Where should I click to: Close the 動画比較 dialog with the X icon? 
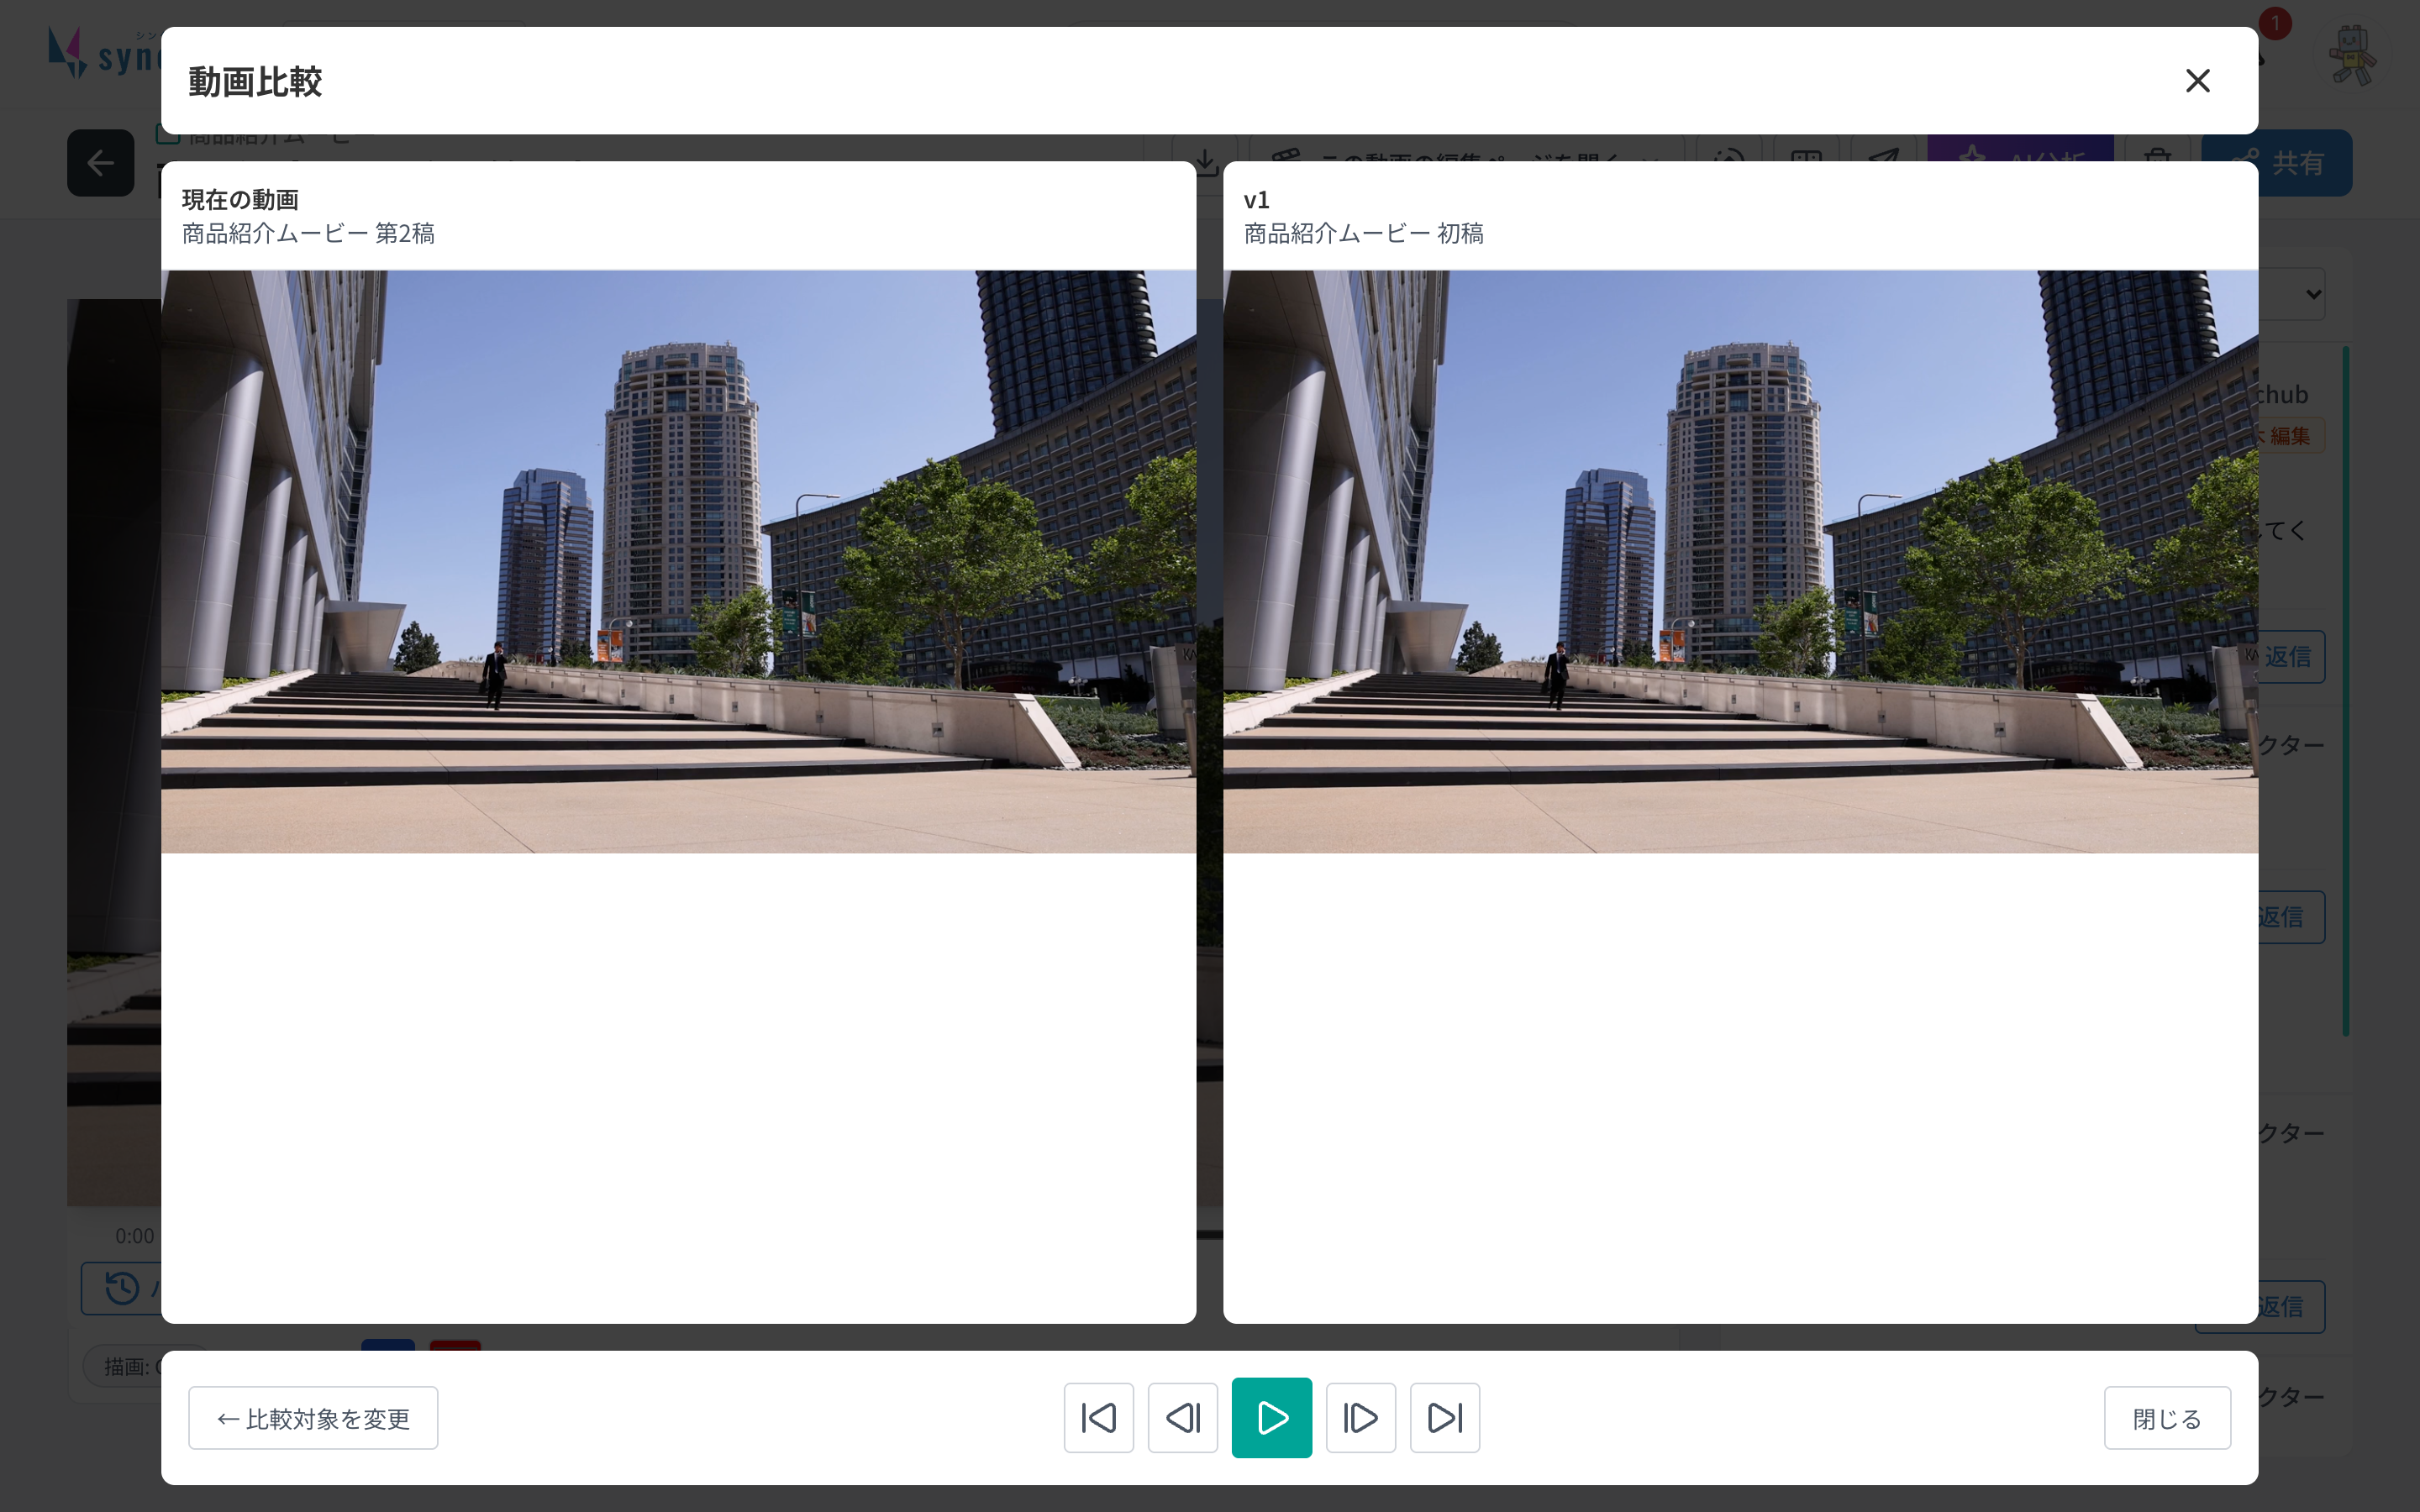(x=2197, y=81)
